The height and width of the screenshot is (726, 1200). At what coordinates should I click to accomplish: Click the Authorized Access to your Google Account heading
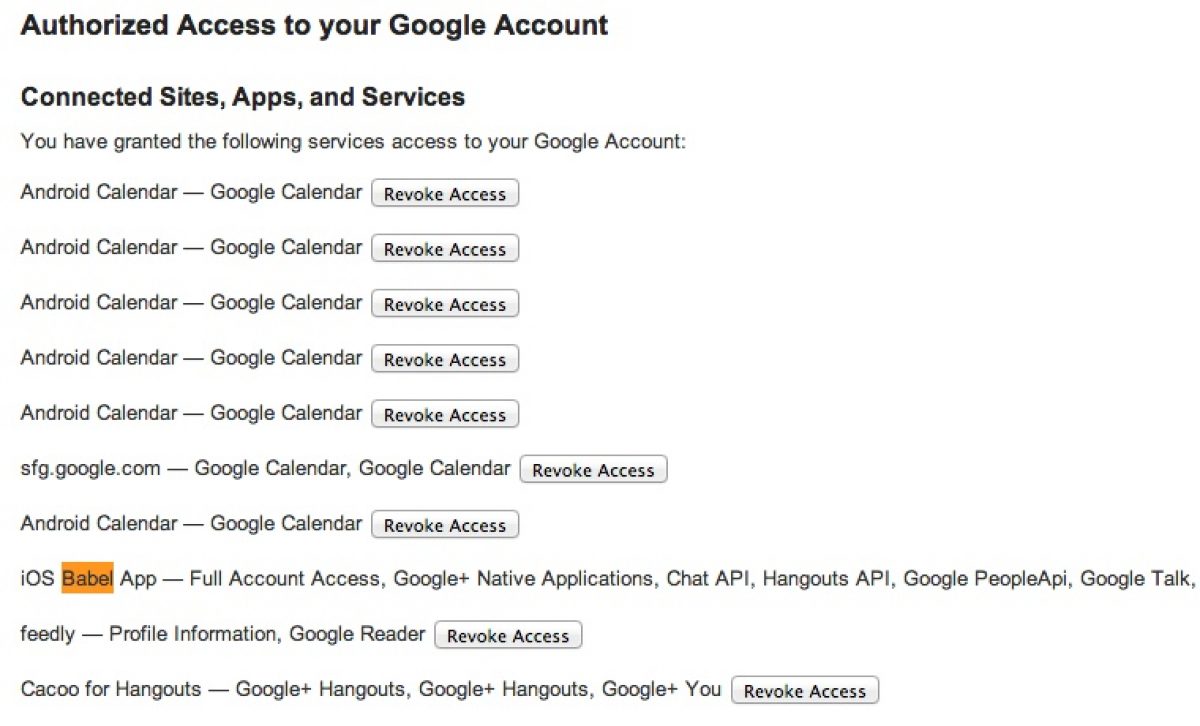pyautogui.click(x=314, y=26)
